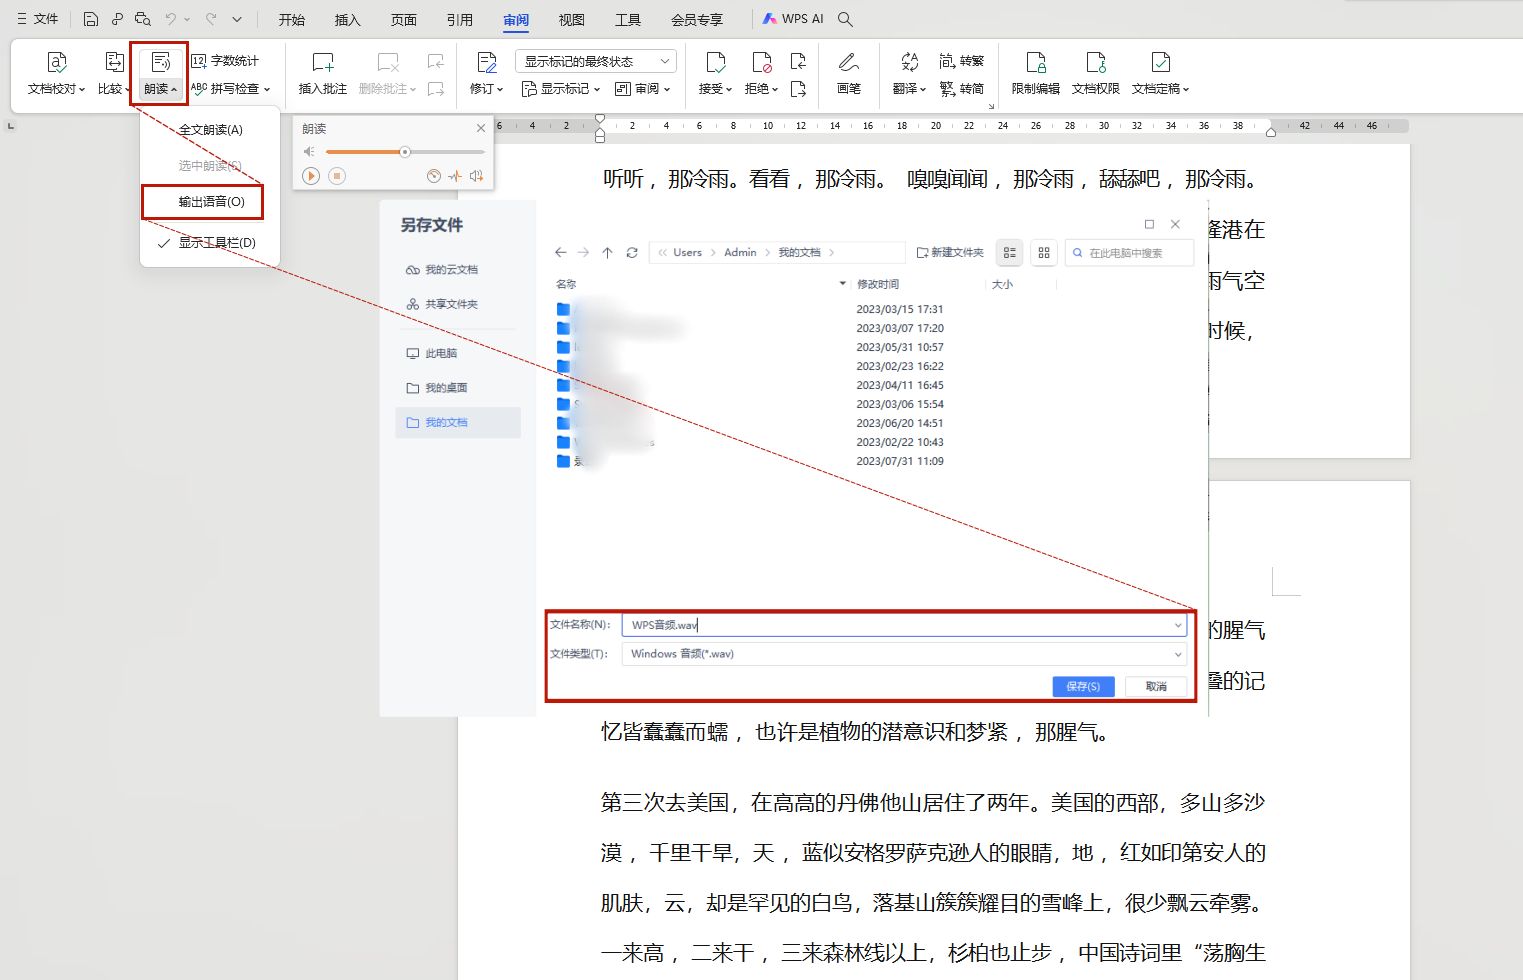Open the 插入 ribbon tab
This screenshot has width=1523, height=980.
[347, 19]
